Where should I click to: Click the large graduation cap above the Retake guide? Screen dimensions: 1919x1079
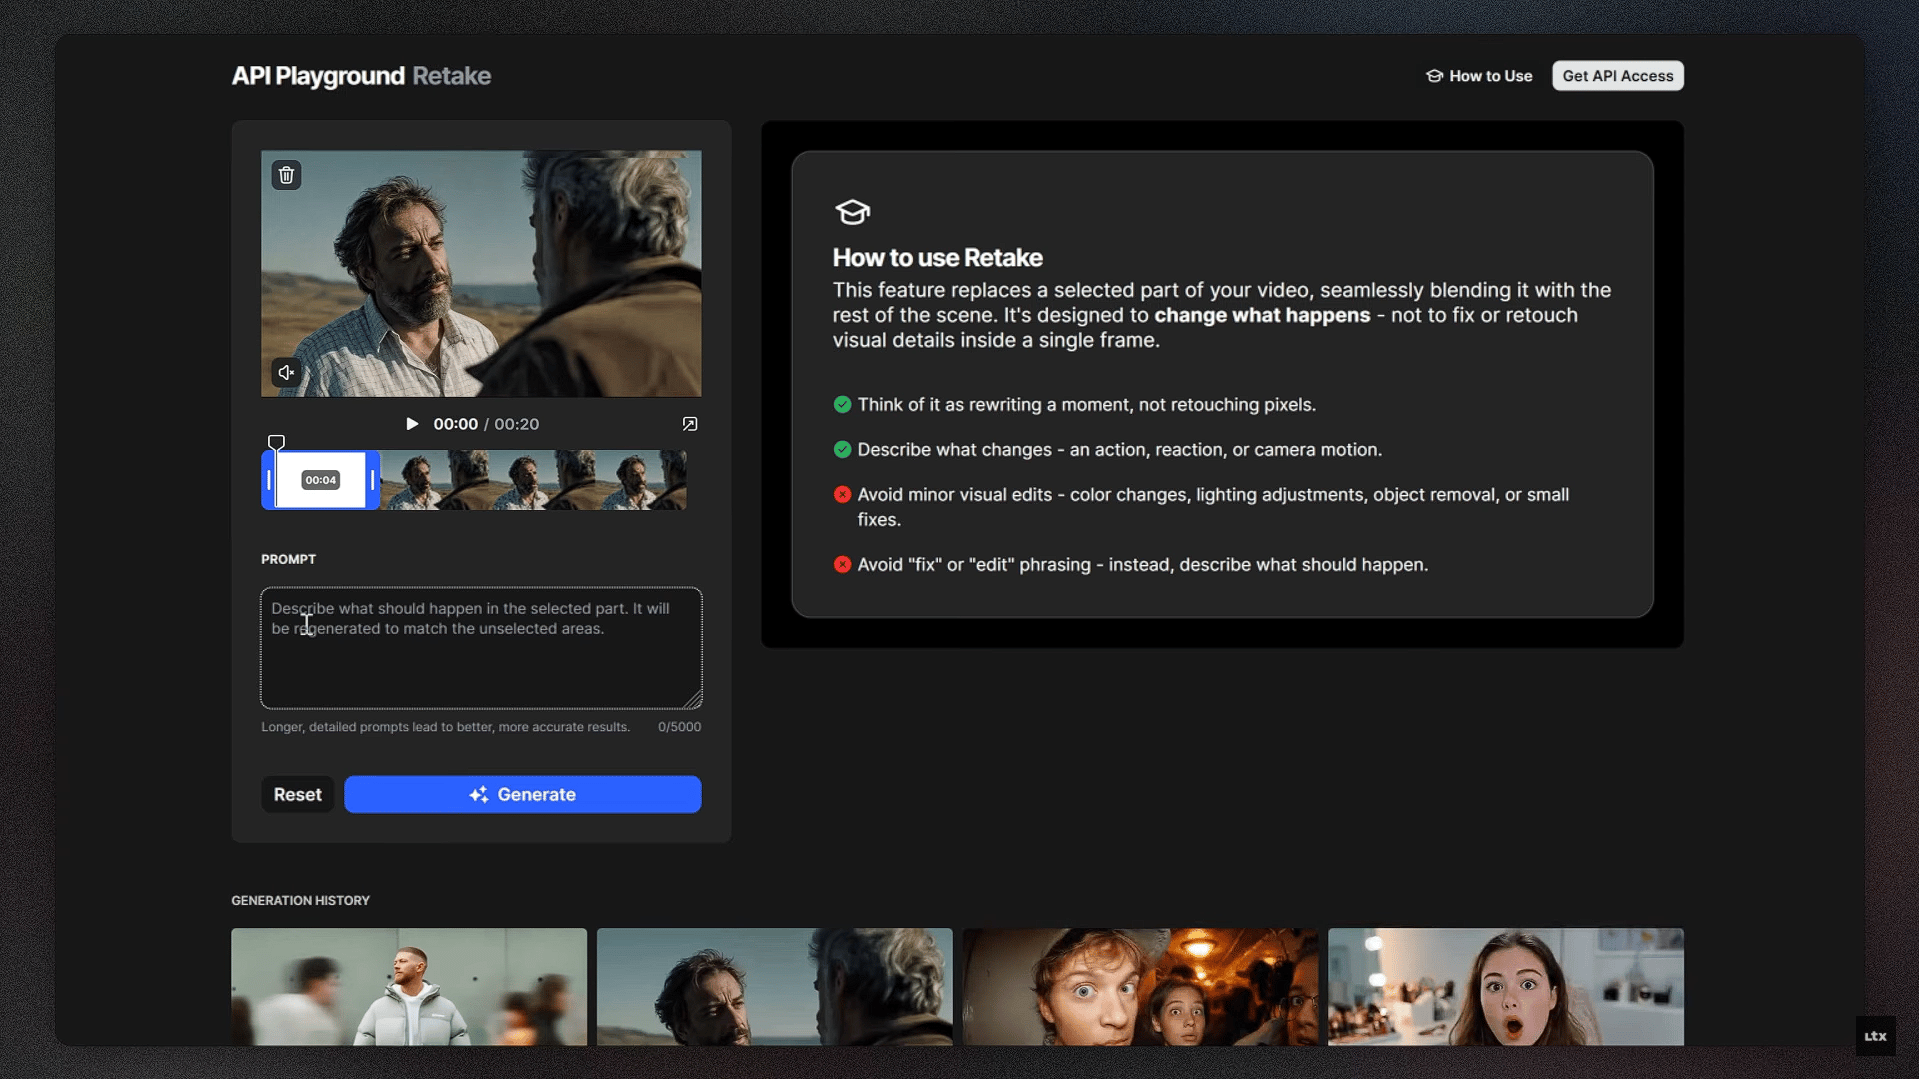852,212
